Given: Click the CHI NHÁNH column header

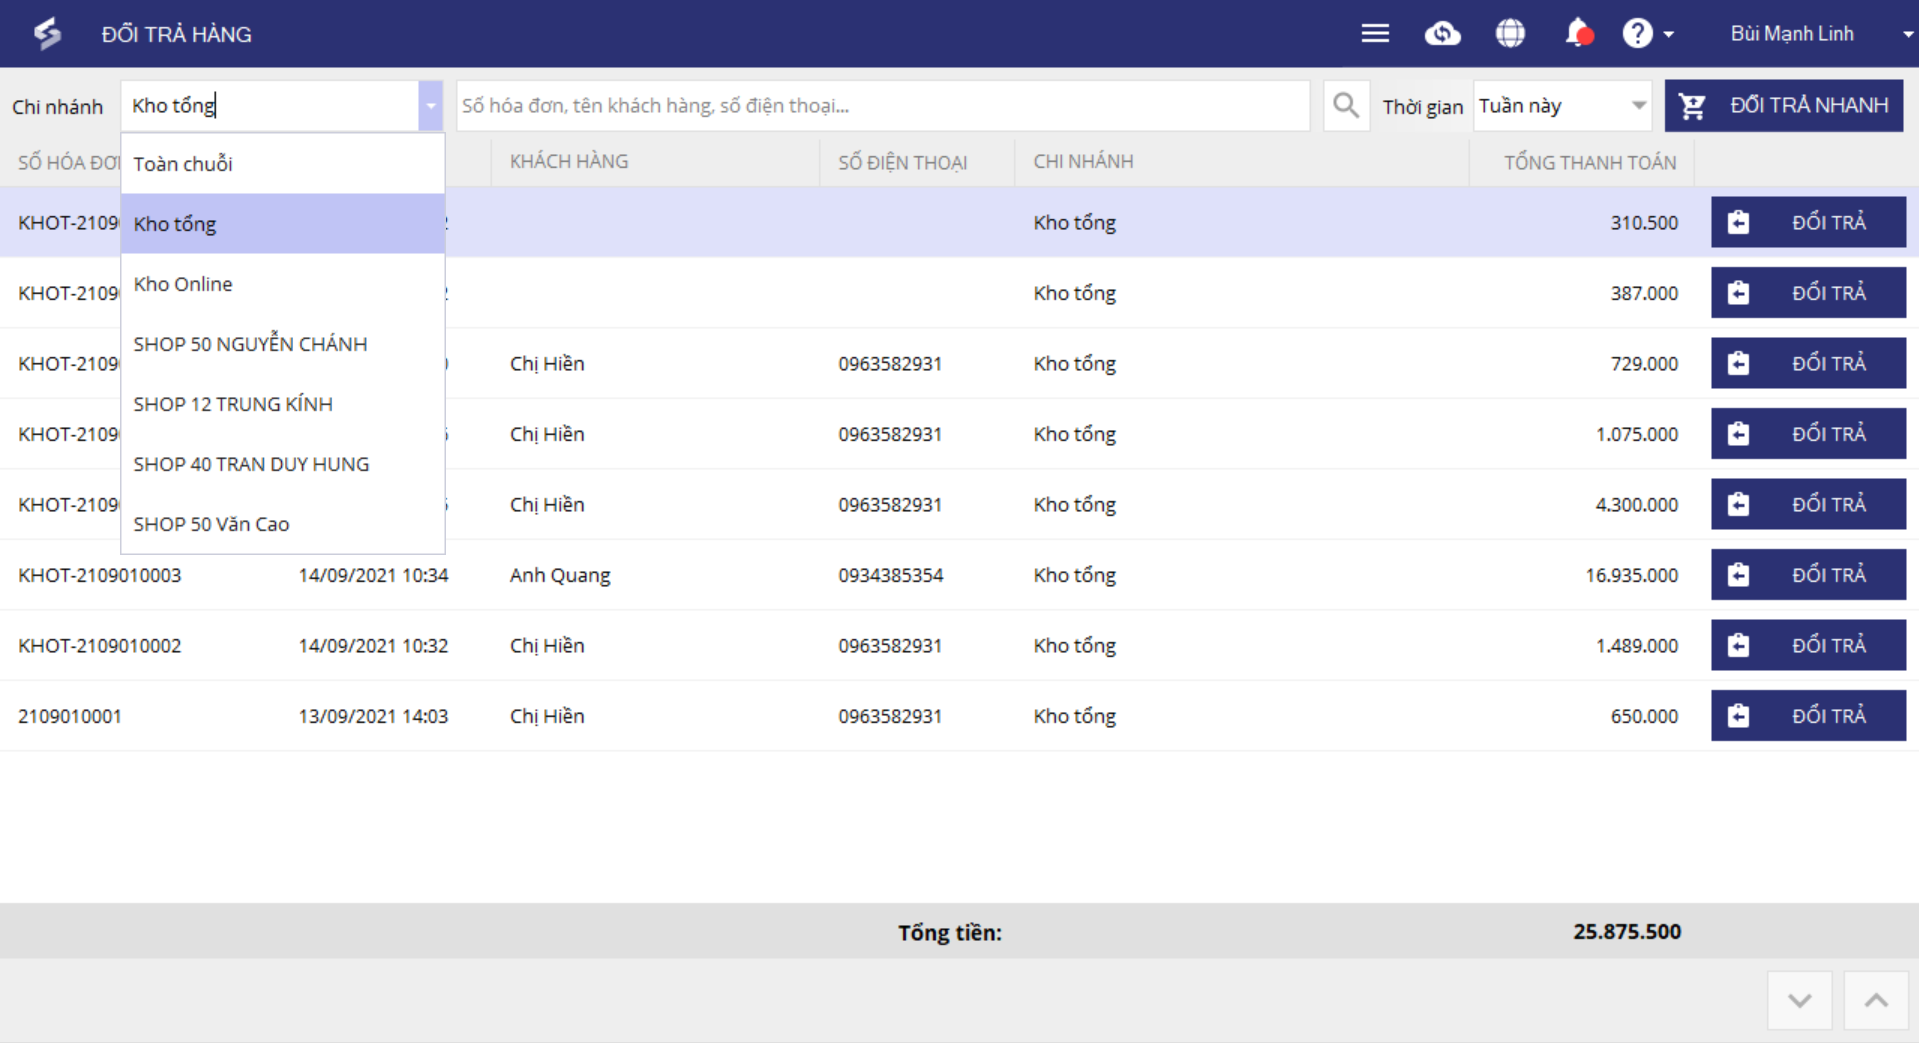Looking at the screenshot, I should 1083,162.
